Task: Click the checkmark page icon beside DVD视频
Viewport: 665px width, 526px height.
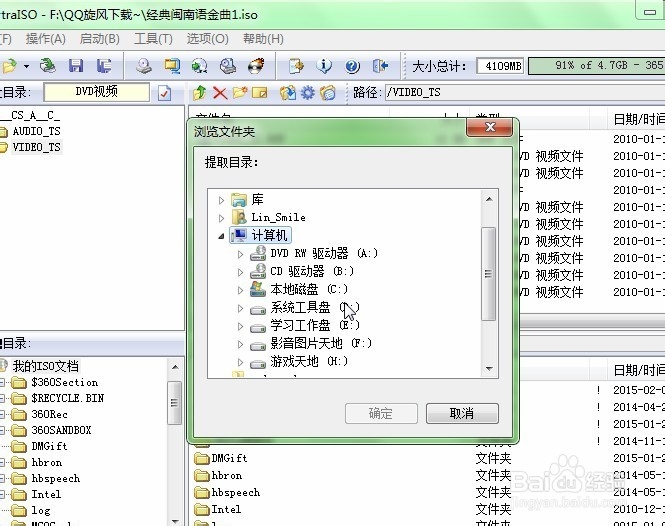Action: click(x=165, y=92)
